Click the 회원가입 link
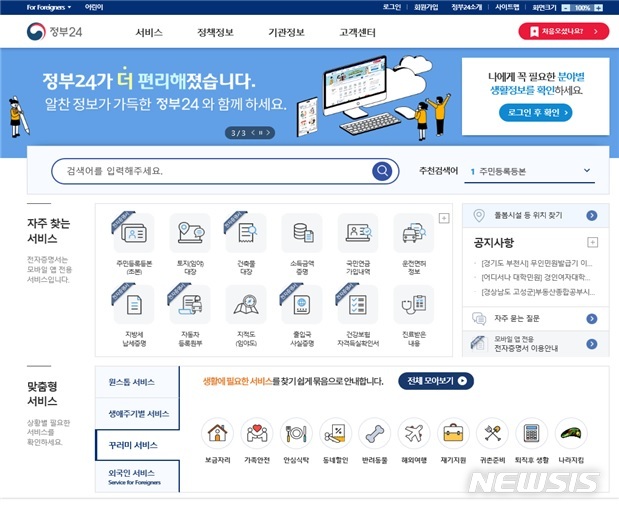The image size is (619, 511). pyautogui.click(x=426, y=7)
